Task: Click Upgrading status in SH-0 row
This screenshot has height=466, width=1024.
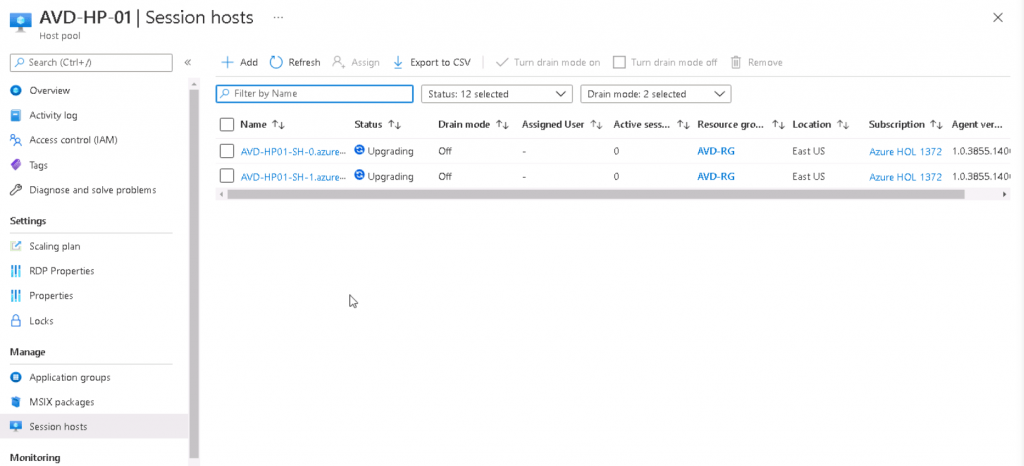Action: (x=384, y=151)
